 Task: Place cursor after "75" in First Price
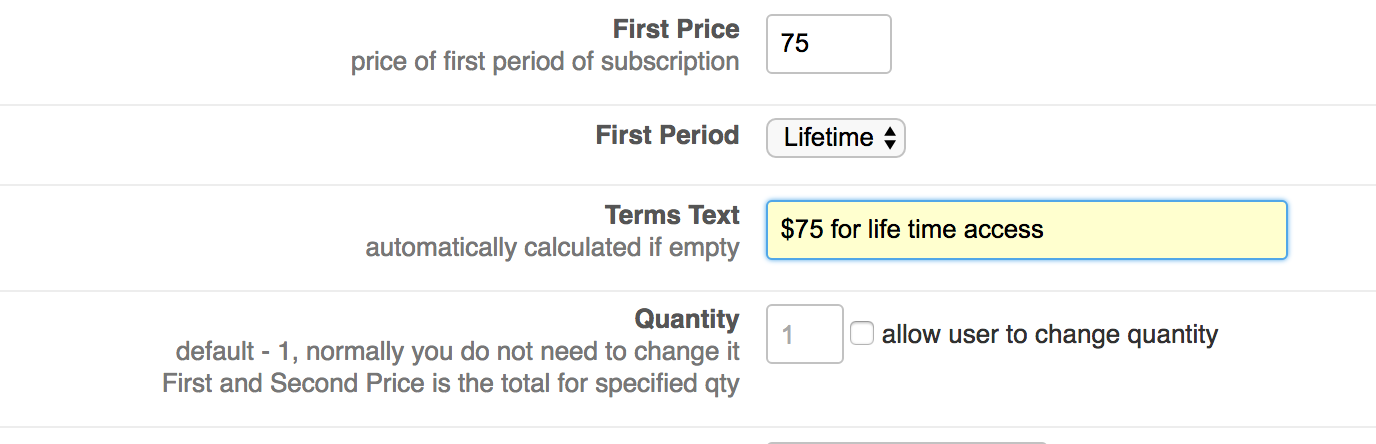coord(812,44)
